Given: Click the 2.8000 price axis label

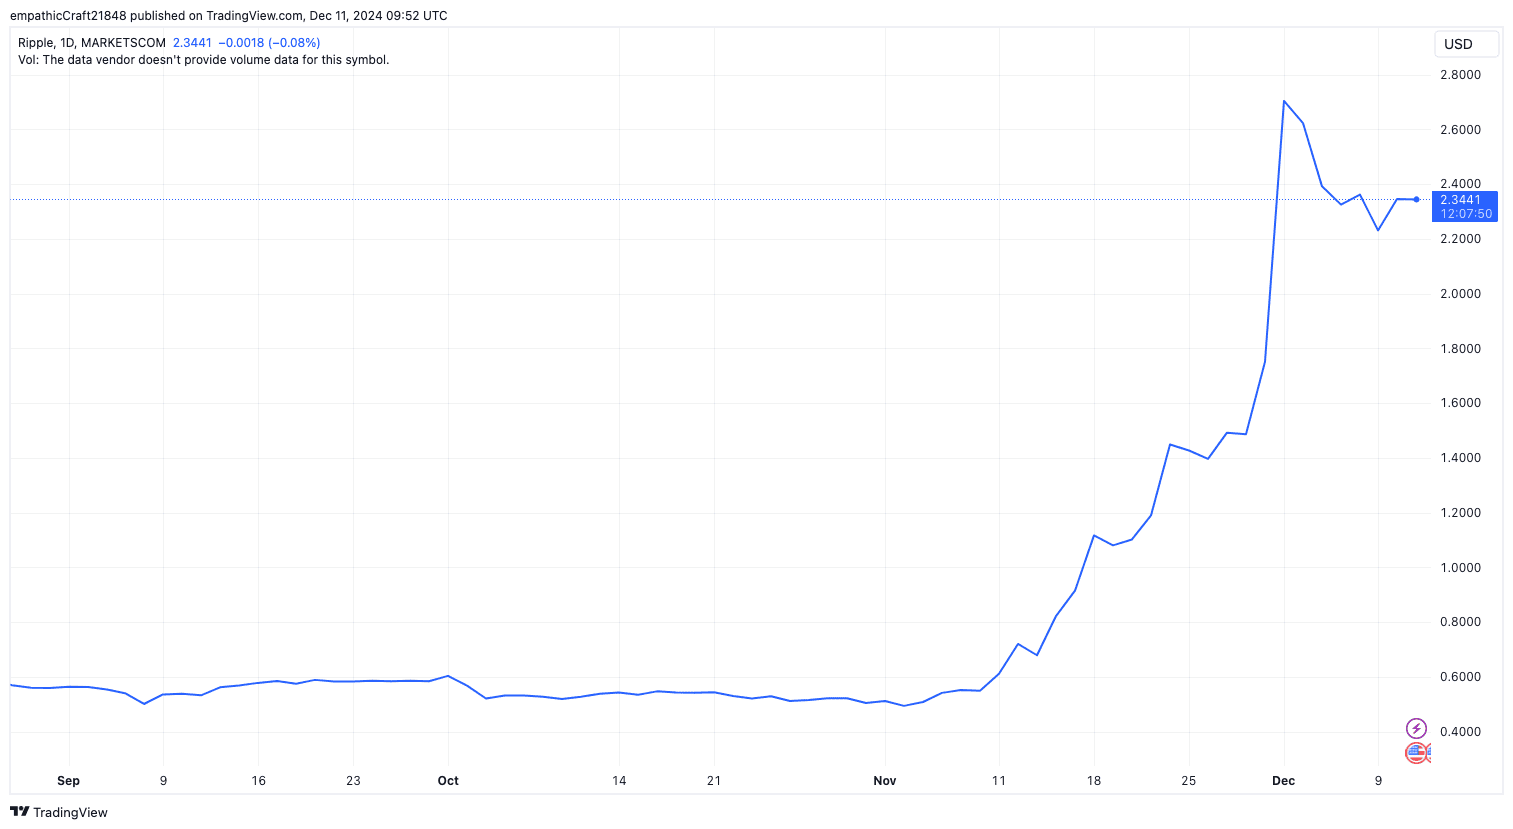Looking at the screenshot, I should (x=1460, y=75).
